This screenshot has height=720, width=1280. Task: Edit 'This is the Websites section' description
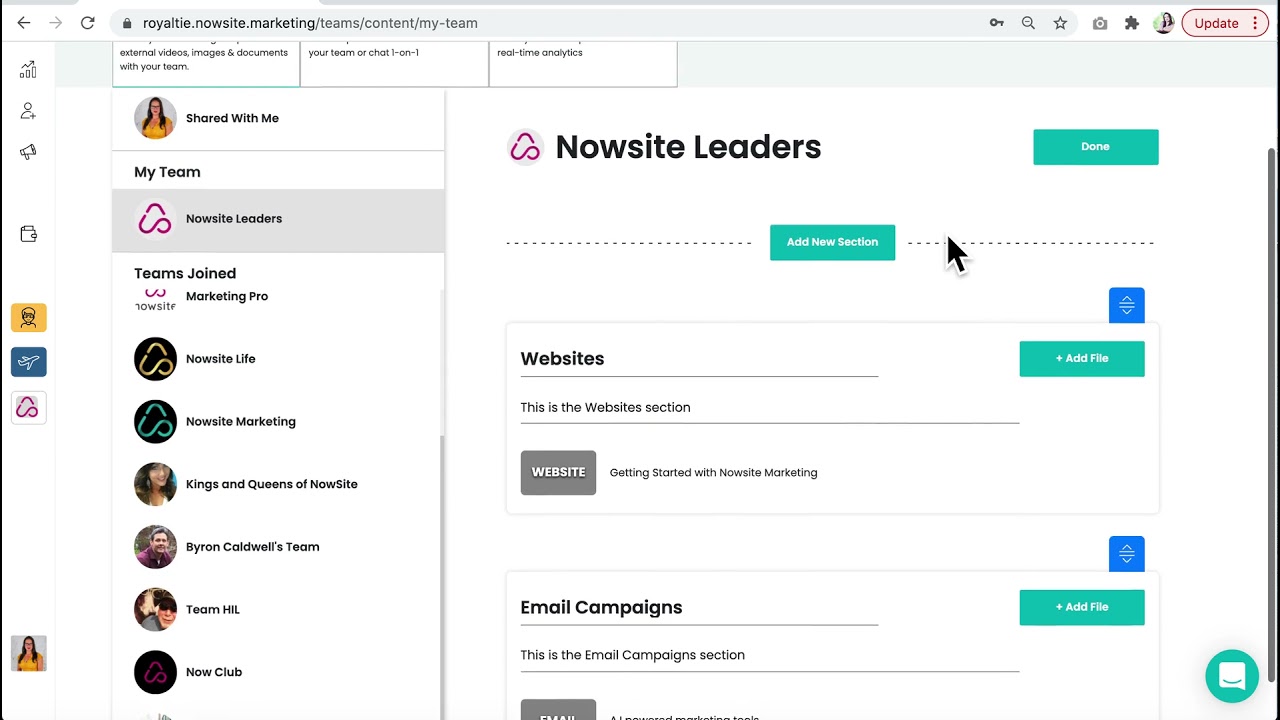point(769,408)
